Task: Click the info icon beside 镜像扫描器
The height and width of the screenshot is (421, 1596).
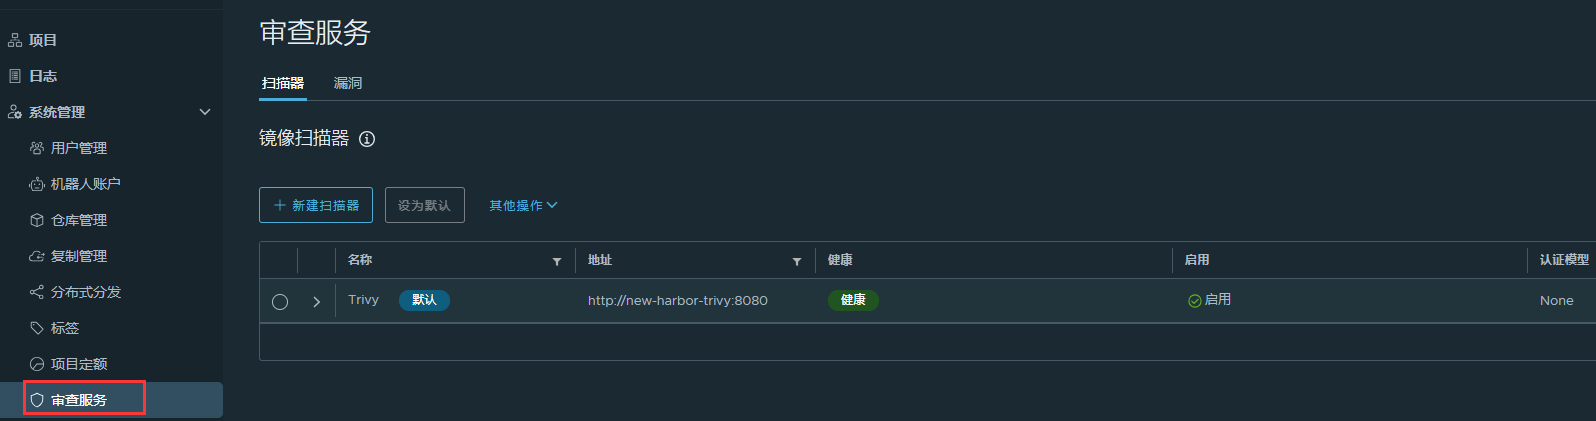Action: 367,139
